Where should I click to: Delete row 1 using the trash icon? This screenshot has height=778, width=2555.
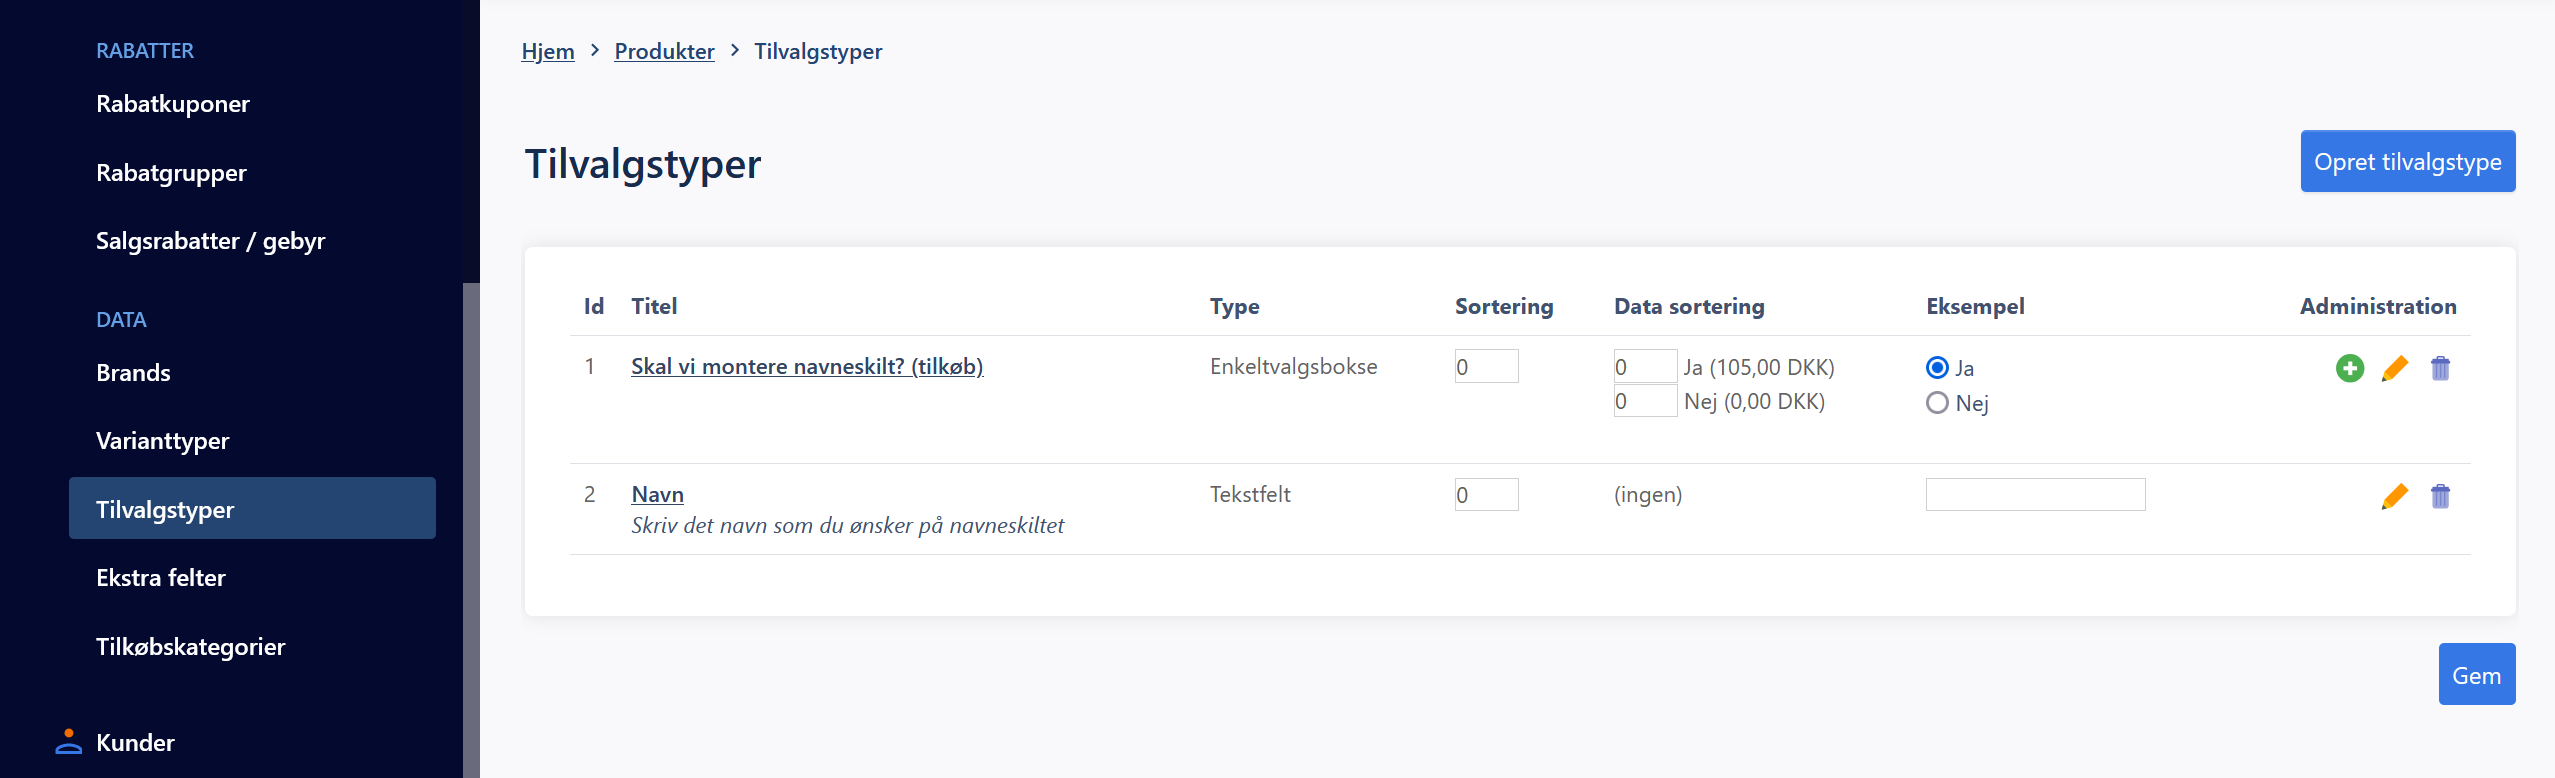point(2440,368)
